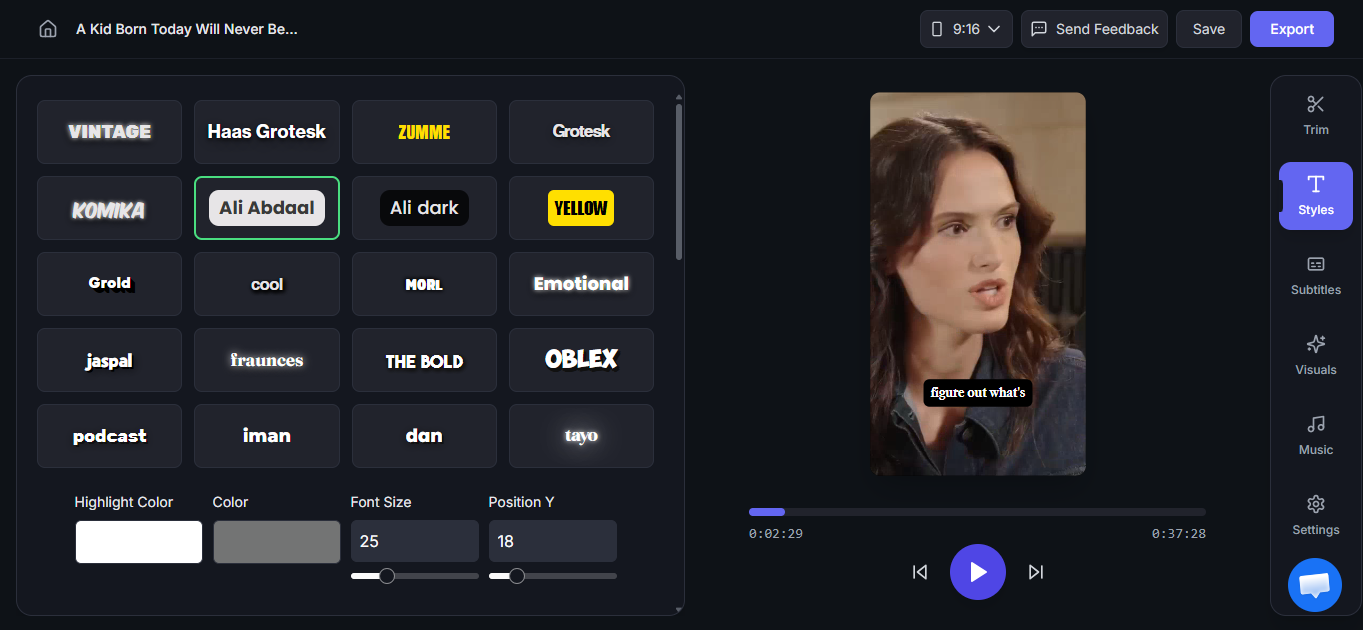Select the iman caption style

coord(267,436)
